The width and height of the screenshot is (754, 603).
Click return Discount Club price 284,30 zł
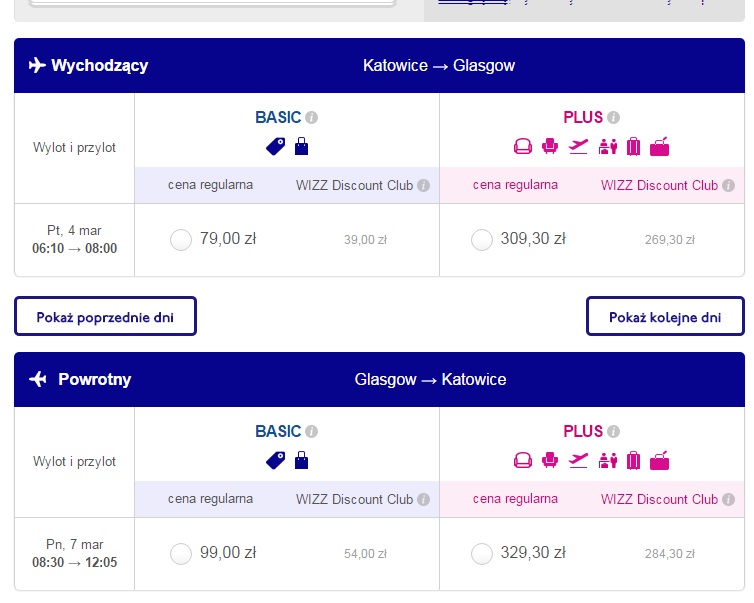670,554
